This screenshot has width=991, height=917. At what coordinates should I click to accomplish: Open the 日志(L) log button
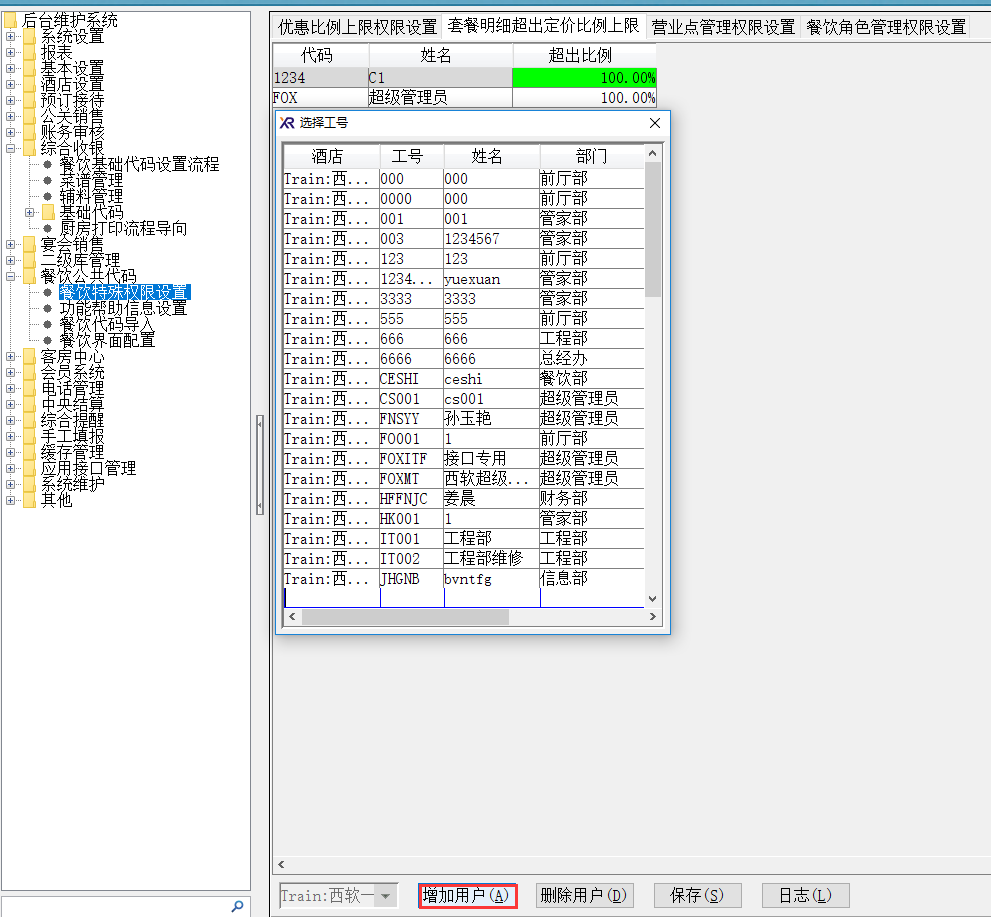(805, 896)
